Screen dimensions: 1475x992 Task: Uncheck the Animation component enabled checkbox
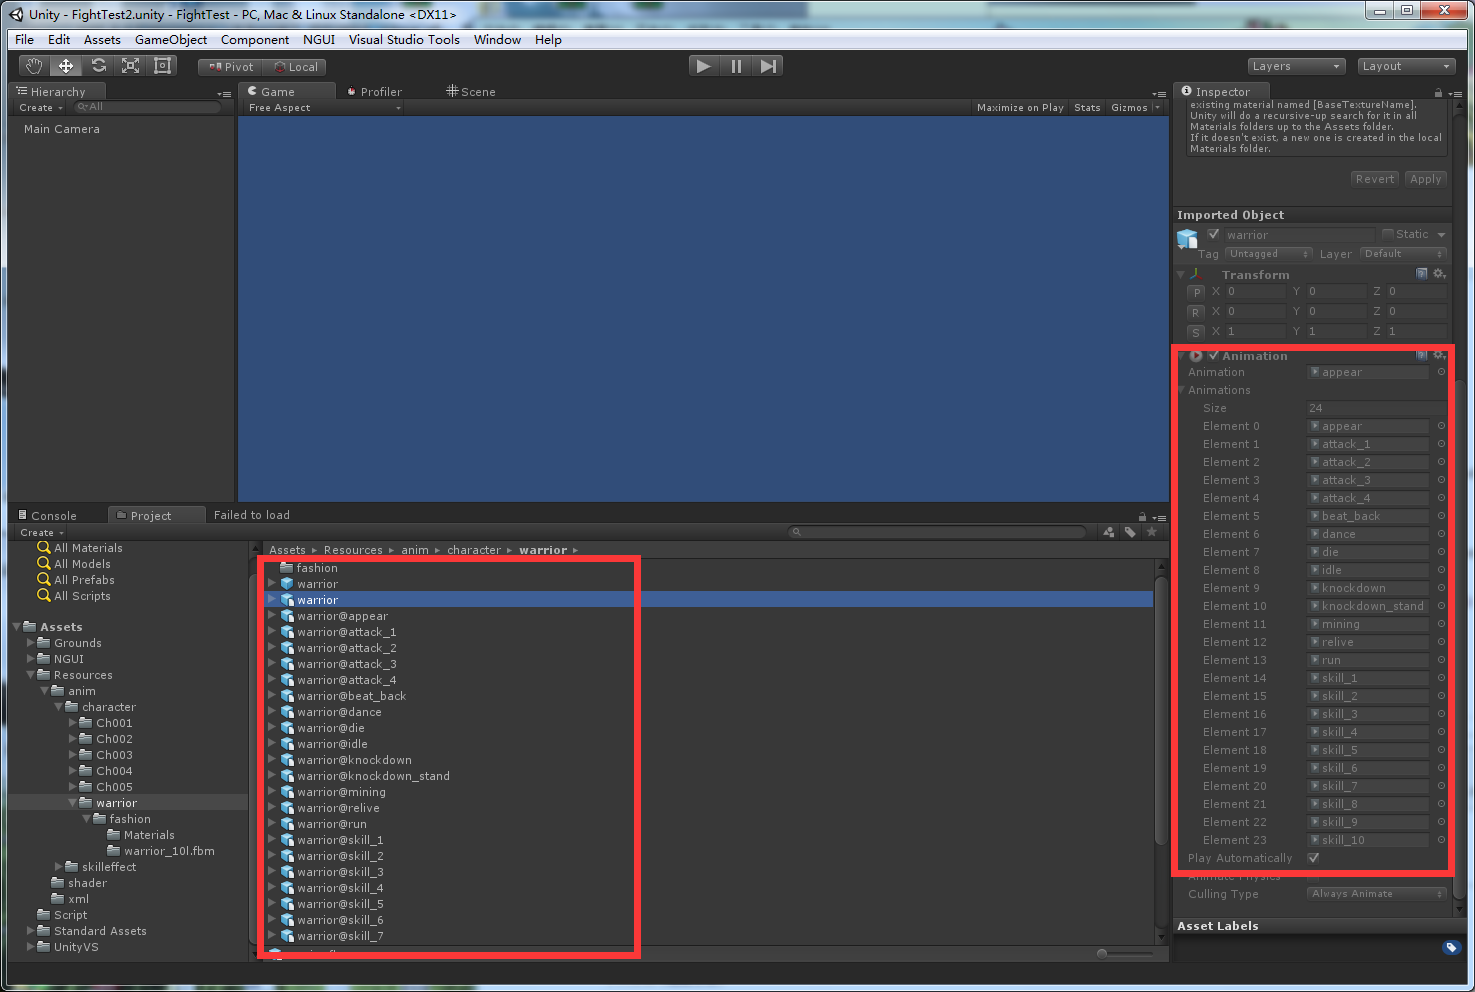(1211, 355)
